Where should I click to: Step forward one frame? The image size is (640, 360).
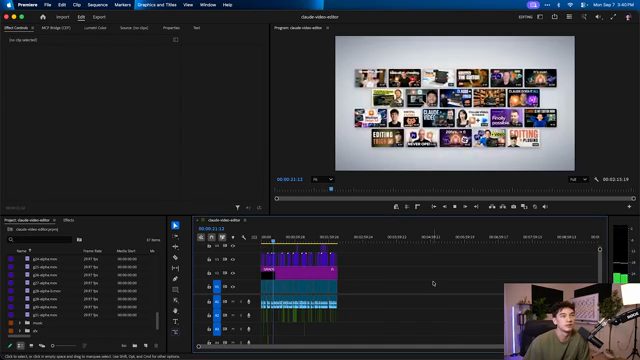point(465,207)
